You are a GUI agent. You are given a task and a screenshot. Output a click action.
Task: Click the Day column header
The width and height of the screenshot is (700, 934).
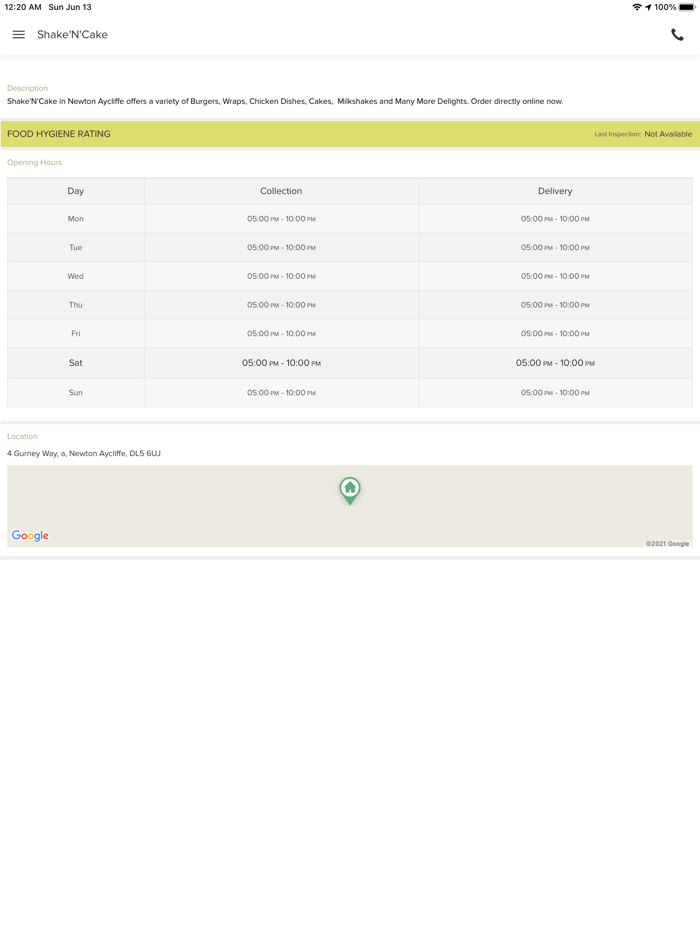pos(76,191)
